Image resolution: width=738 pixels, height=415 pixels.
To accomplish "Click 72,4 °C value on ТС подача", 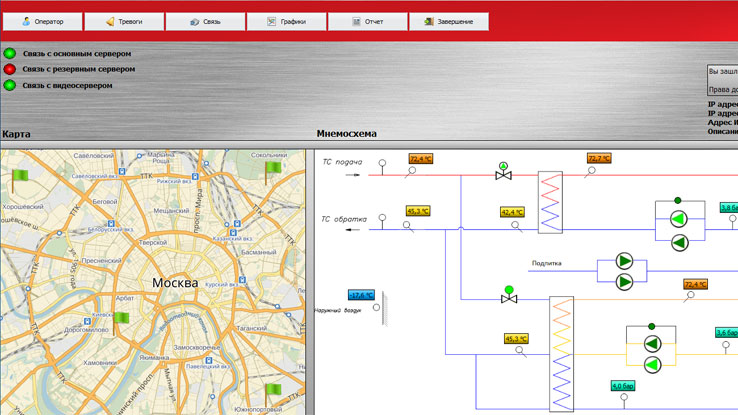I will click(420, 159).
